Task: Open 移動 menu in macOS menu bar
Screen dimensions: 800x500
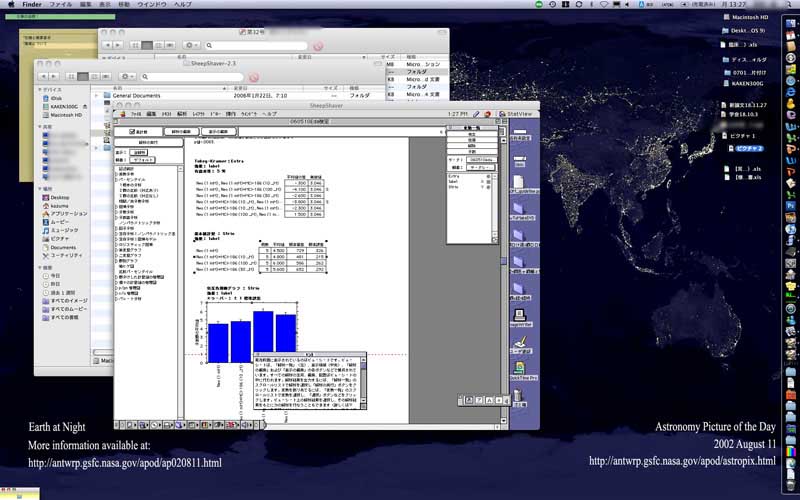Action: coord(123,4)
